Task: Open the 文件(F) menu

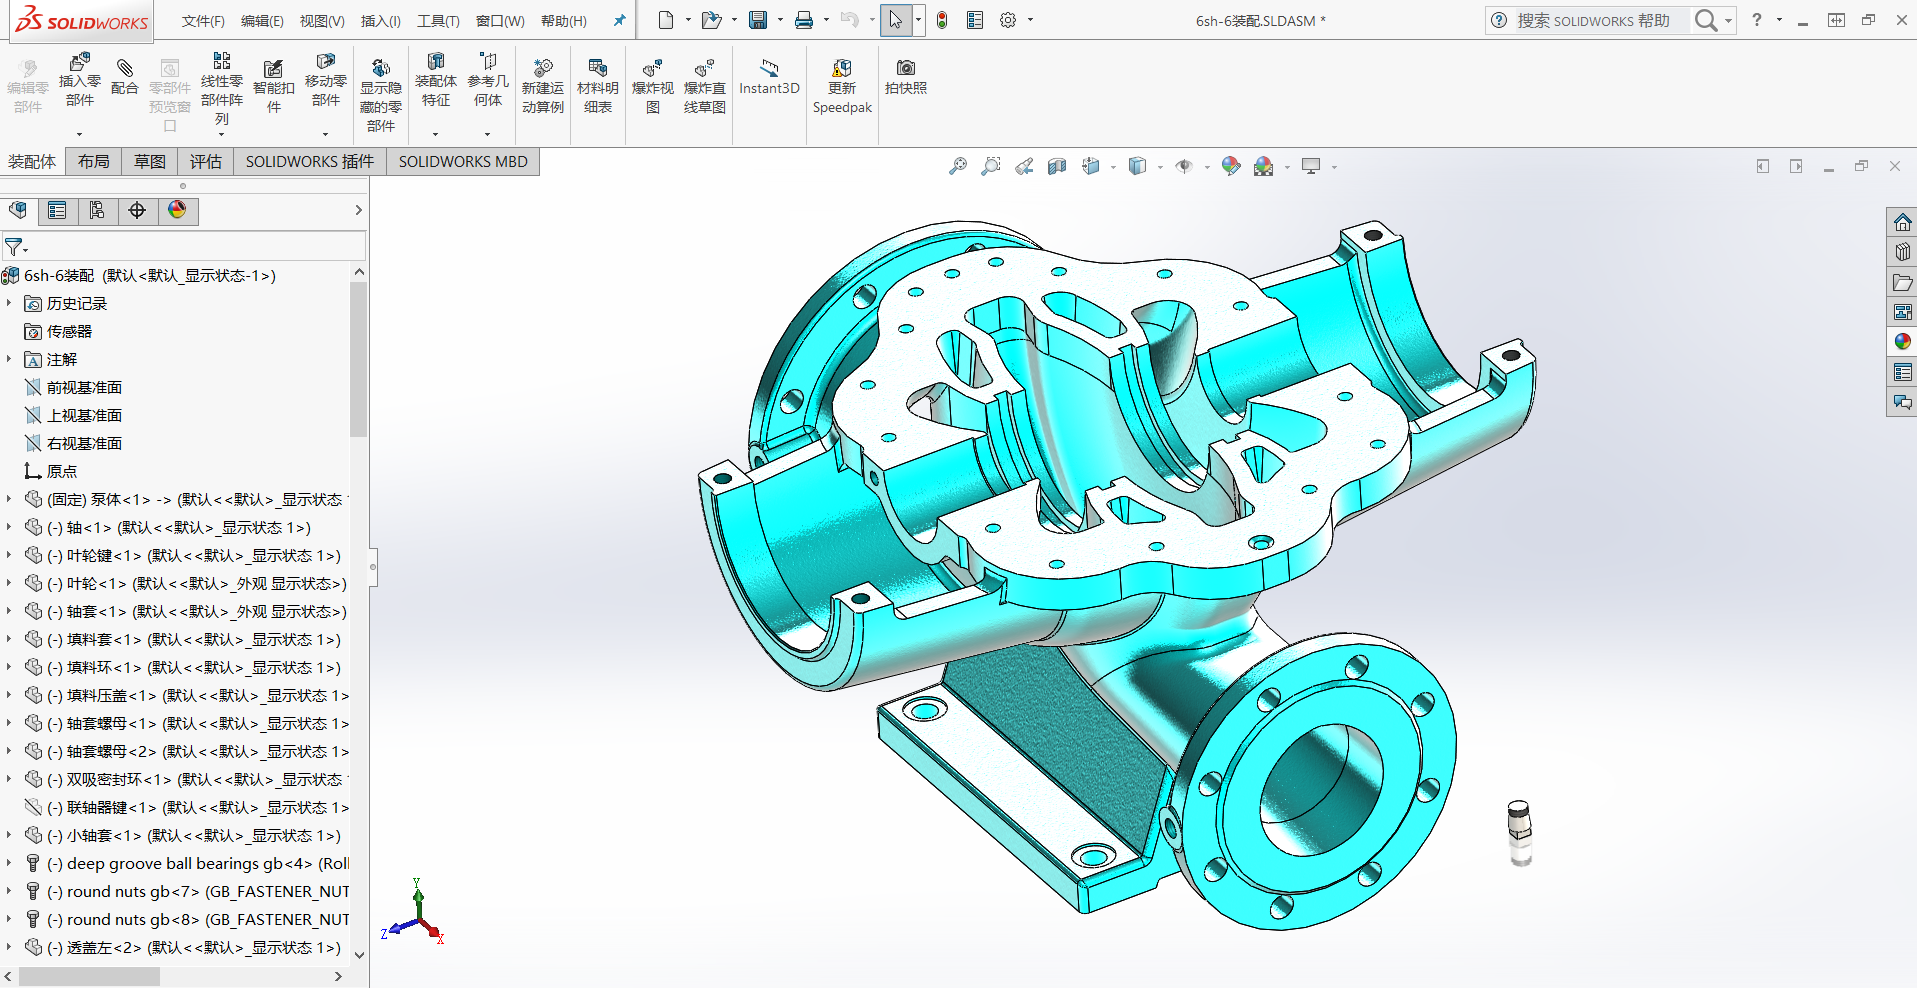Action: point(203,21)
